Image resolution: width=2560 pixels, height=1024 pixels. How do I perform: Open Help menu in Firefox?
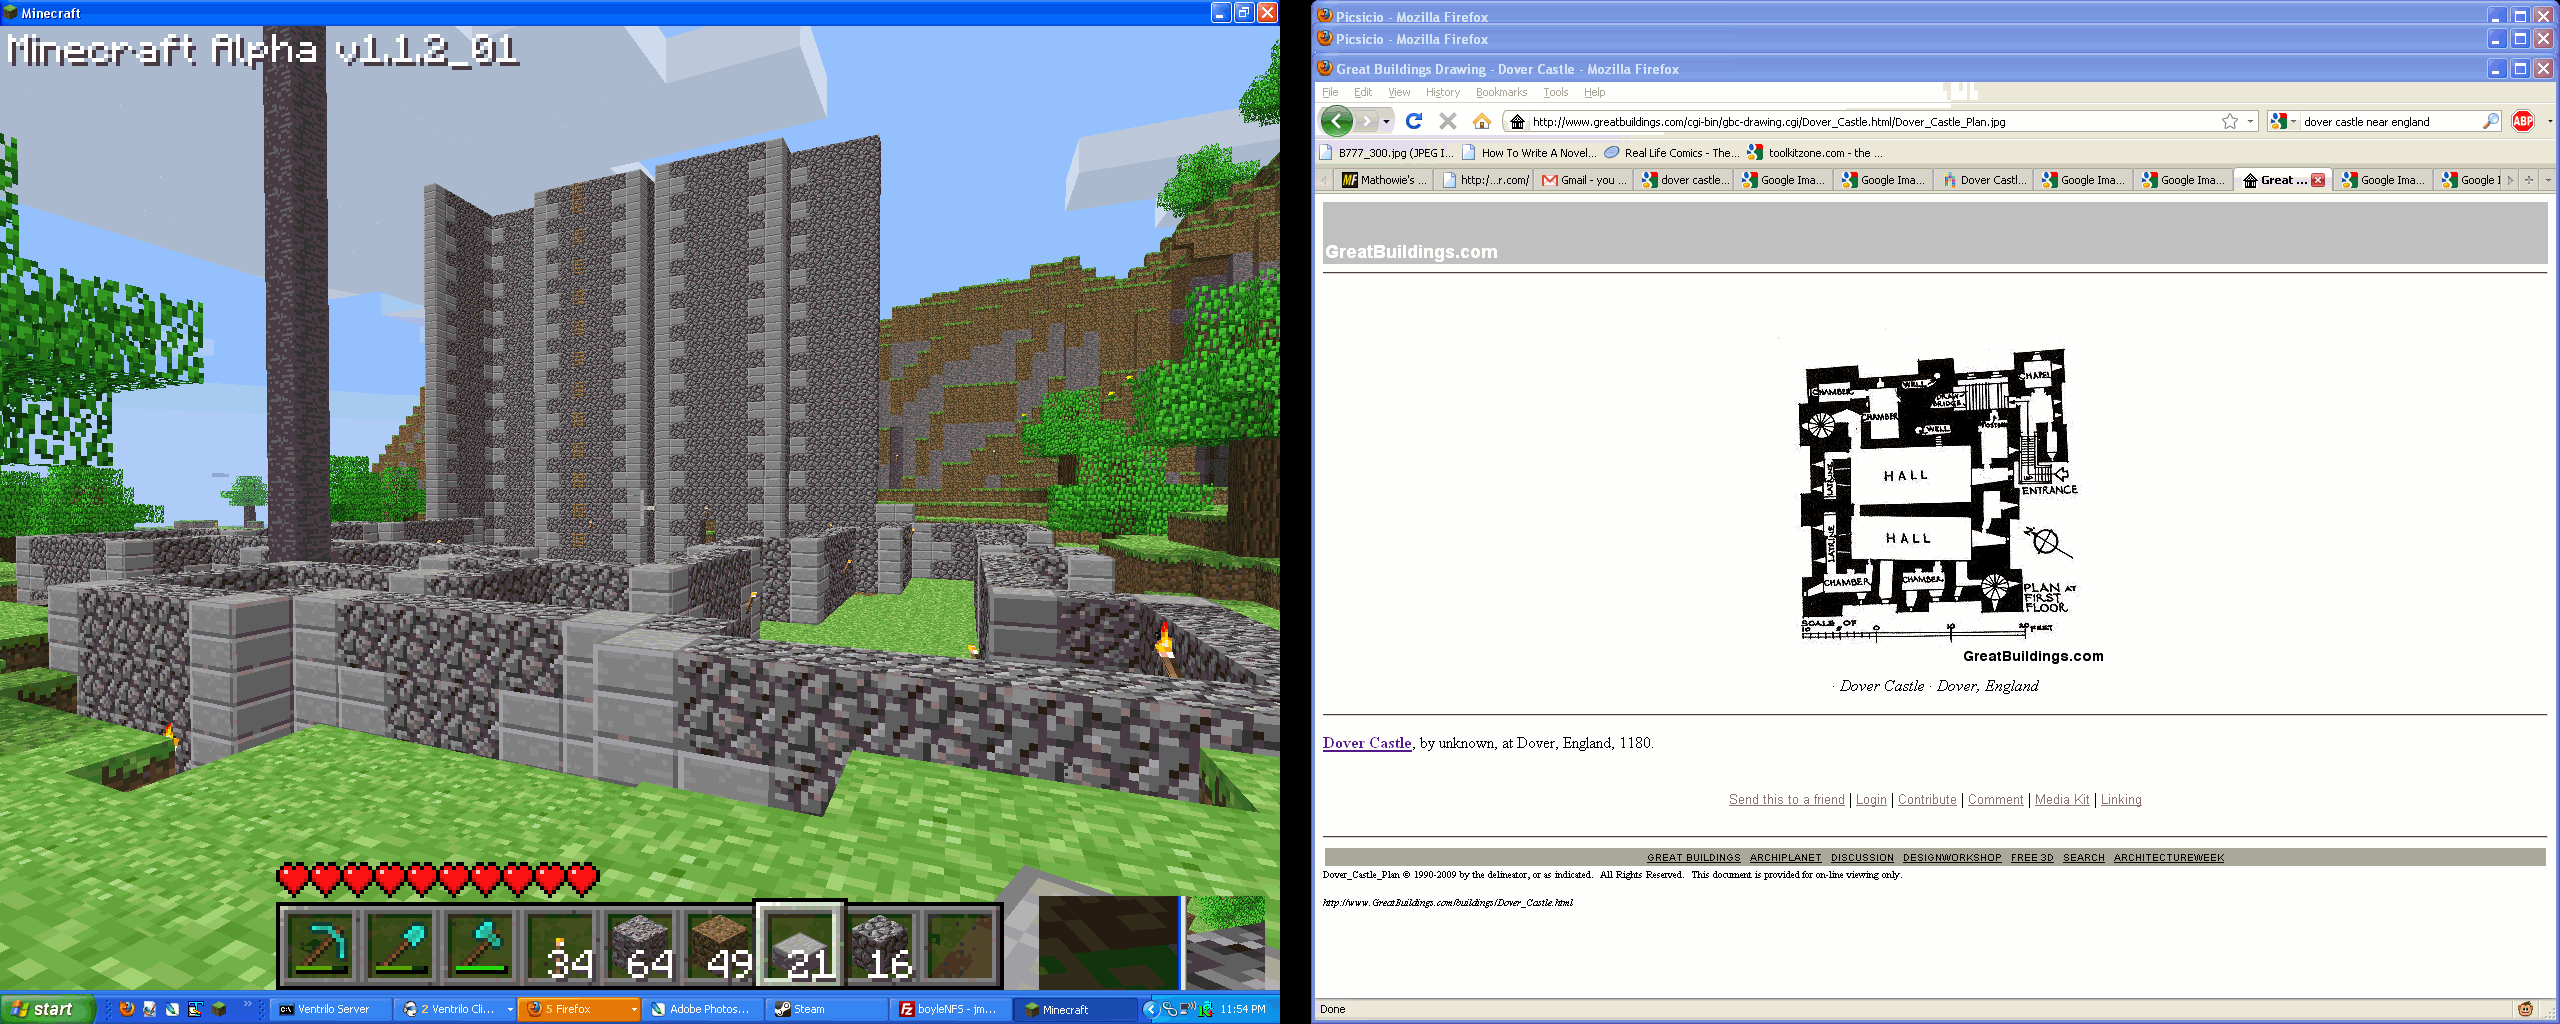1594,92
